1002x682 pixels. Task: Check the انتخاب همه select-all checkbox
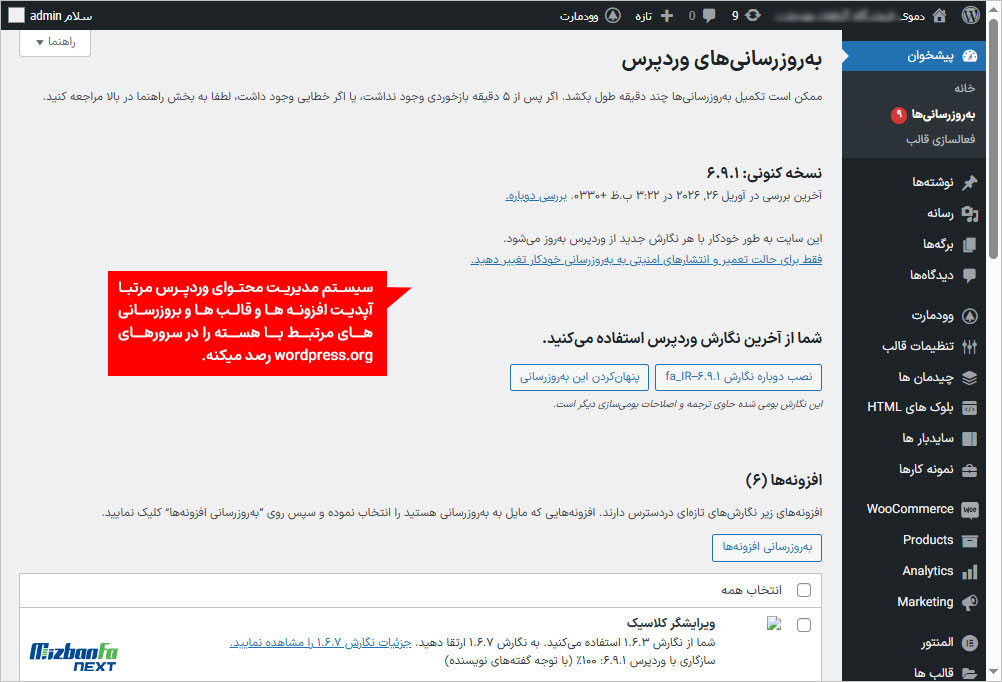point(805,590)
